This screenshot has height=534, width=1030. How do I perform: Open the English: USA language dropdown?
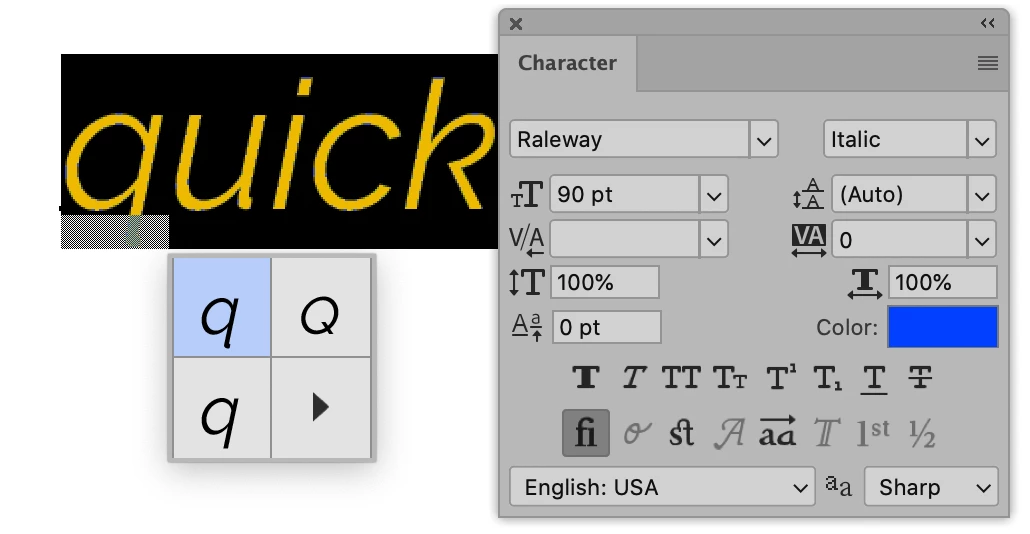[x=662, y=487]
